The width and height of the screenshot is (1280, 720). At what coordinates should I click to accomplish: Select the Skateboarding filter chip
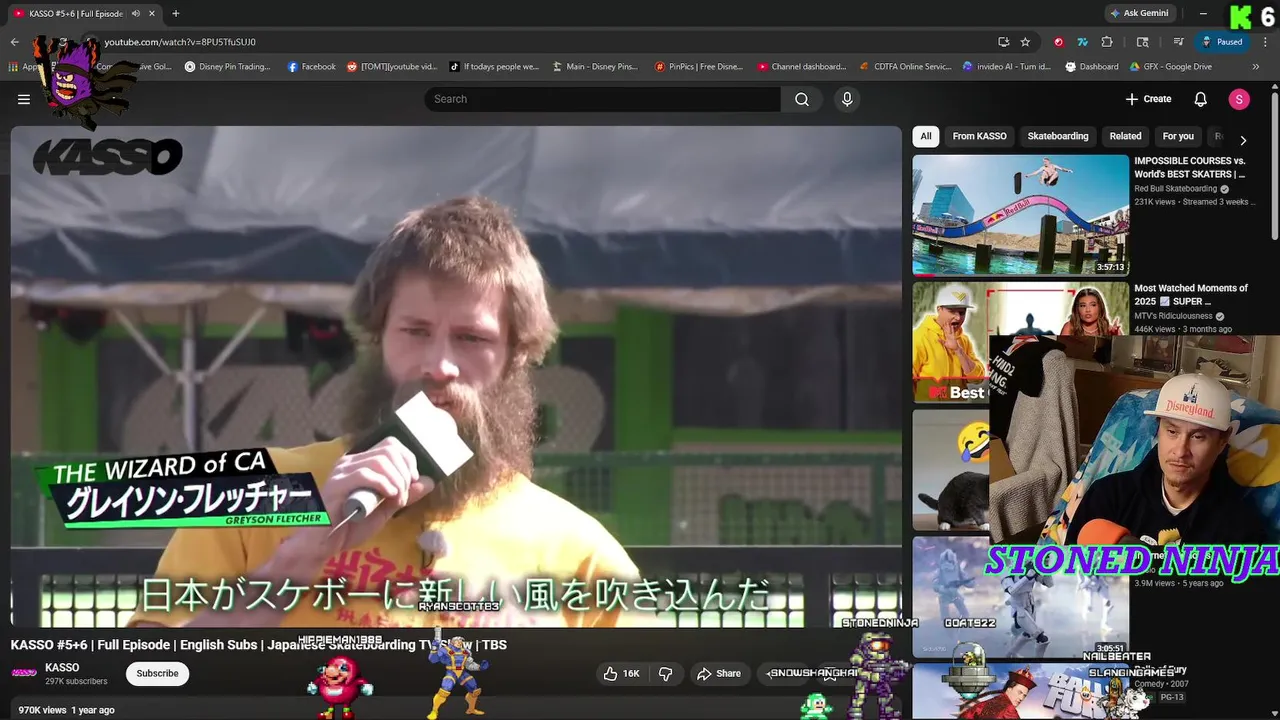coord(1057,136)
